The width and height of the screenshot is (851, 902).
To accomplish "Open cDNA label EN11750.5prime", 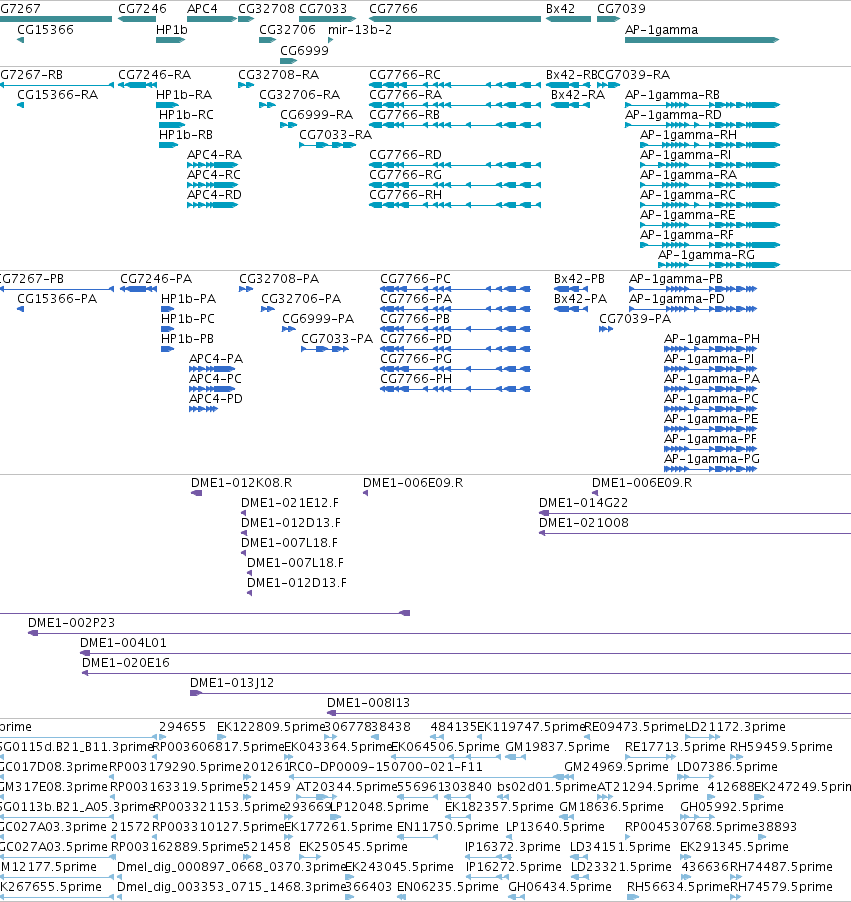I will 448,827.
